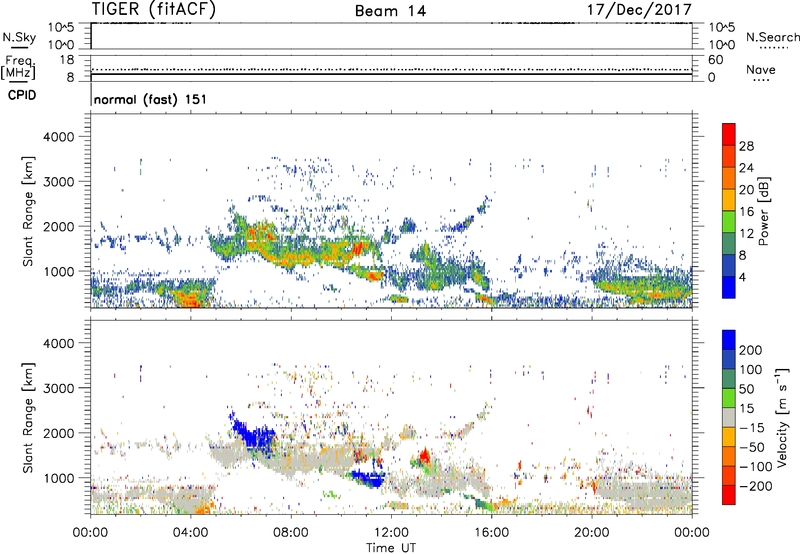Pick the red top segment of Power colorbar

[x=729, y=134]
